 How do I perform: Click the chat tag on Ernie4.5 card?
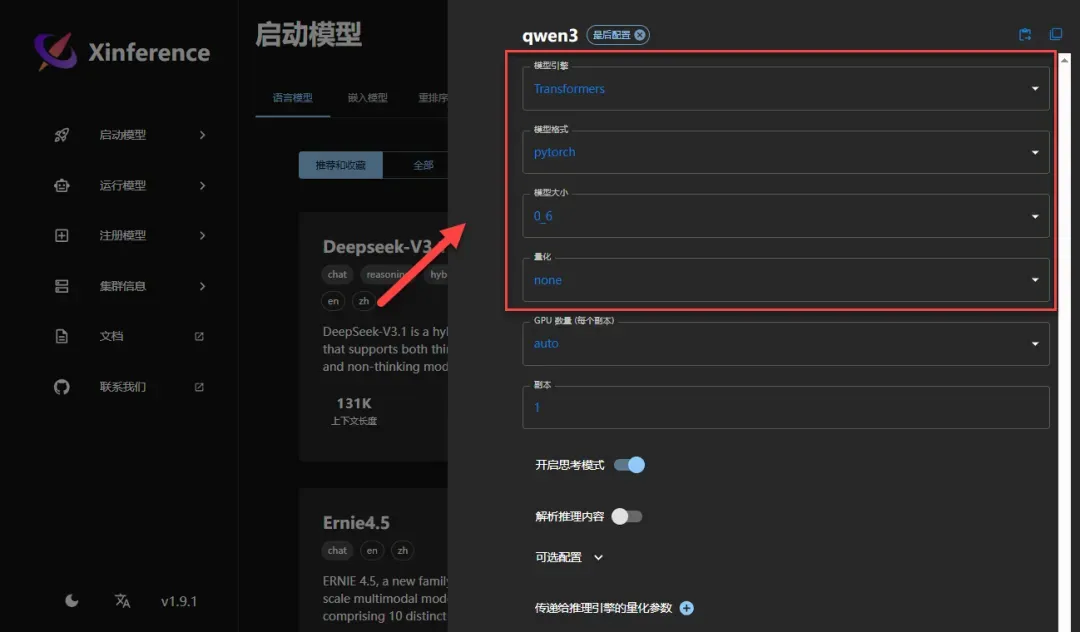point(338,550)
